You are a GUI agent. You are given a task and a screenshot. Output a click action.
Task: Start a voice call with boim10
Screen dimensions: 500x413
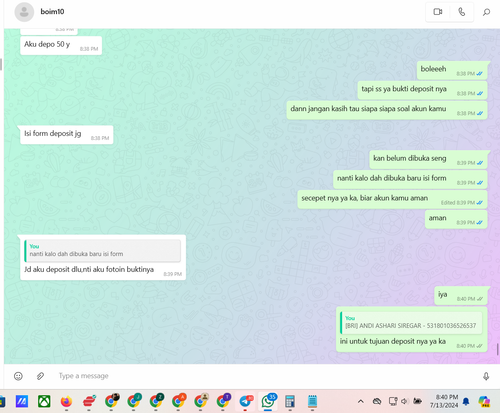click(x=462, y=12)
